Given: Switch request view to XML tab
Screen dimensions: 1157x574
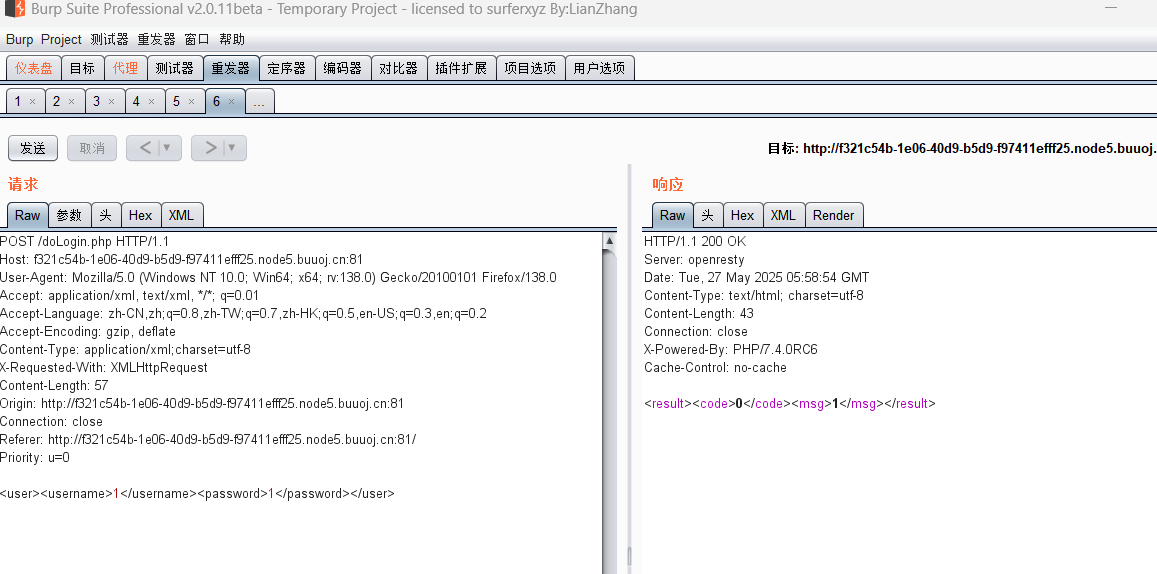Looking at the screenshot, I should [182, 215].
